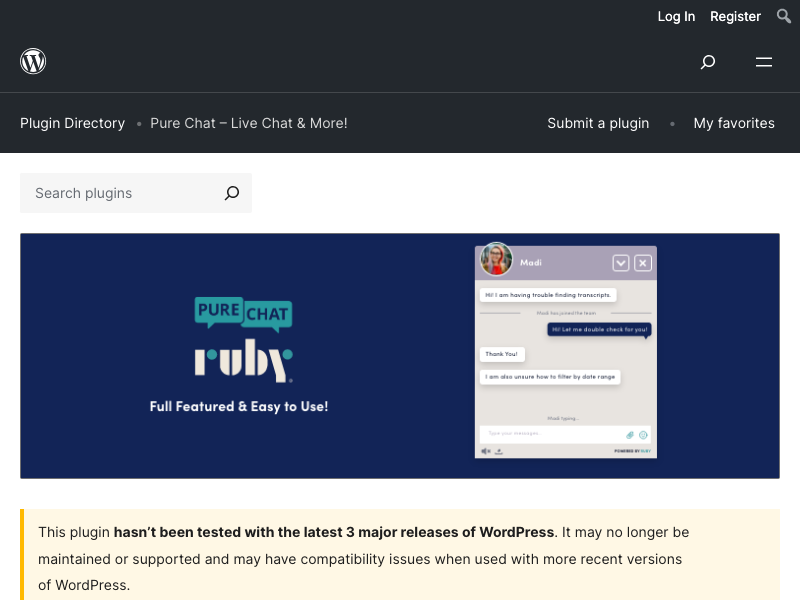
Task: Click Madi's avatar in the chat preview
Action: coord(496,259)
